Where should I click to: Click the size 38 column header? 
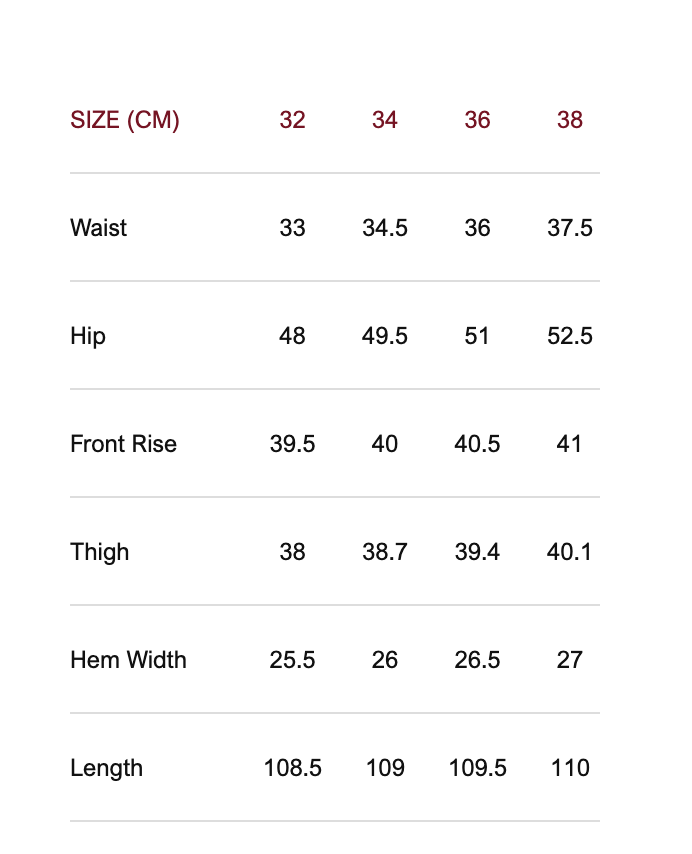click(570, 120)
